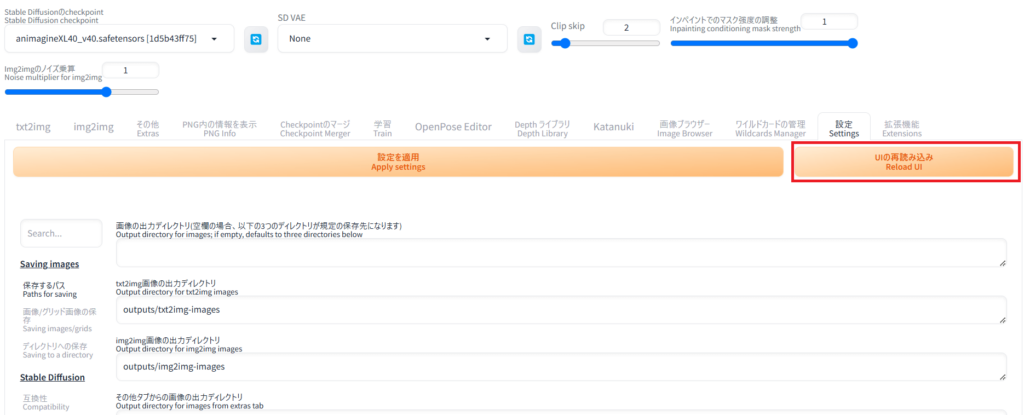Click the settings Search field
This screenshot has height=415, width=1024.
60,233
